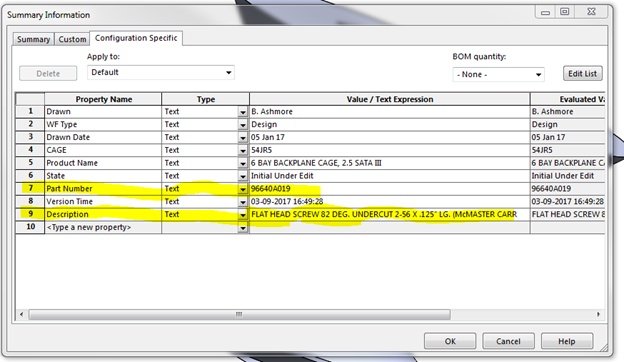
Task: Click the evaluated value 96640A019 cell
Action: pos(567,188)
